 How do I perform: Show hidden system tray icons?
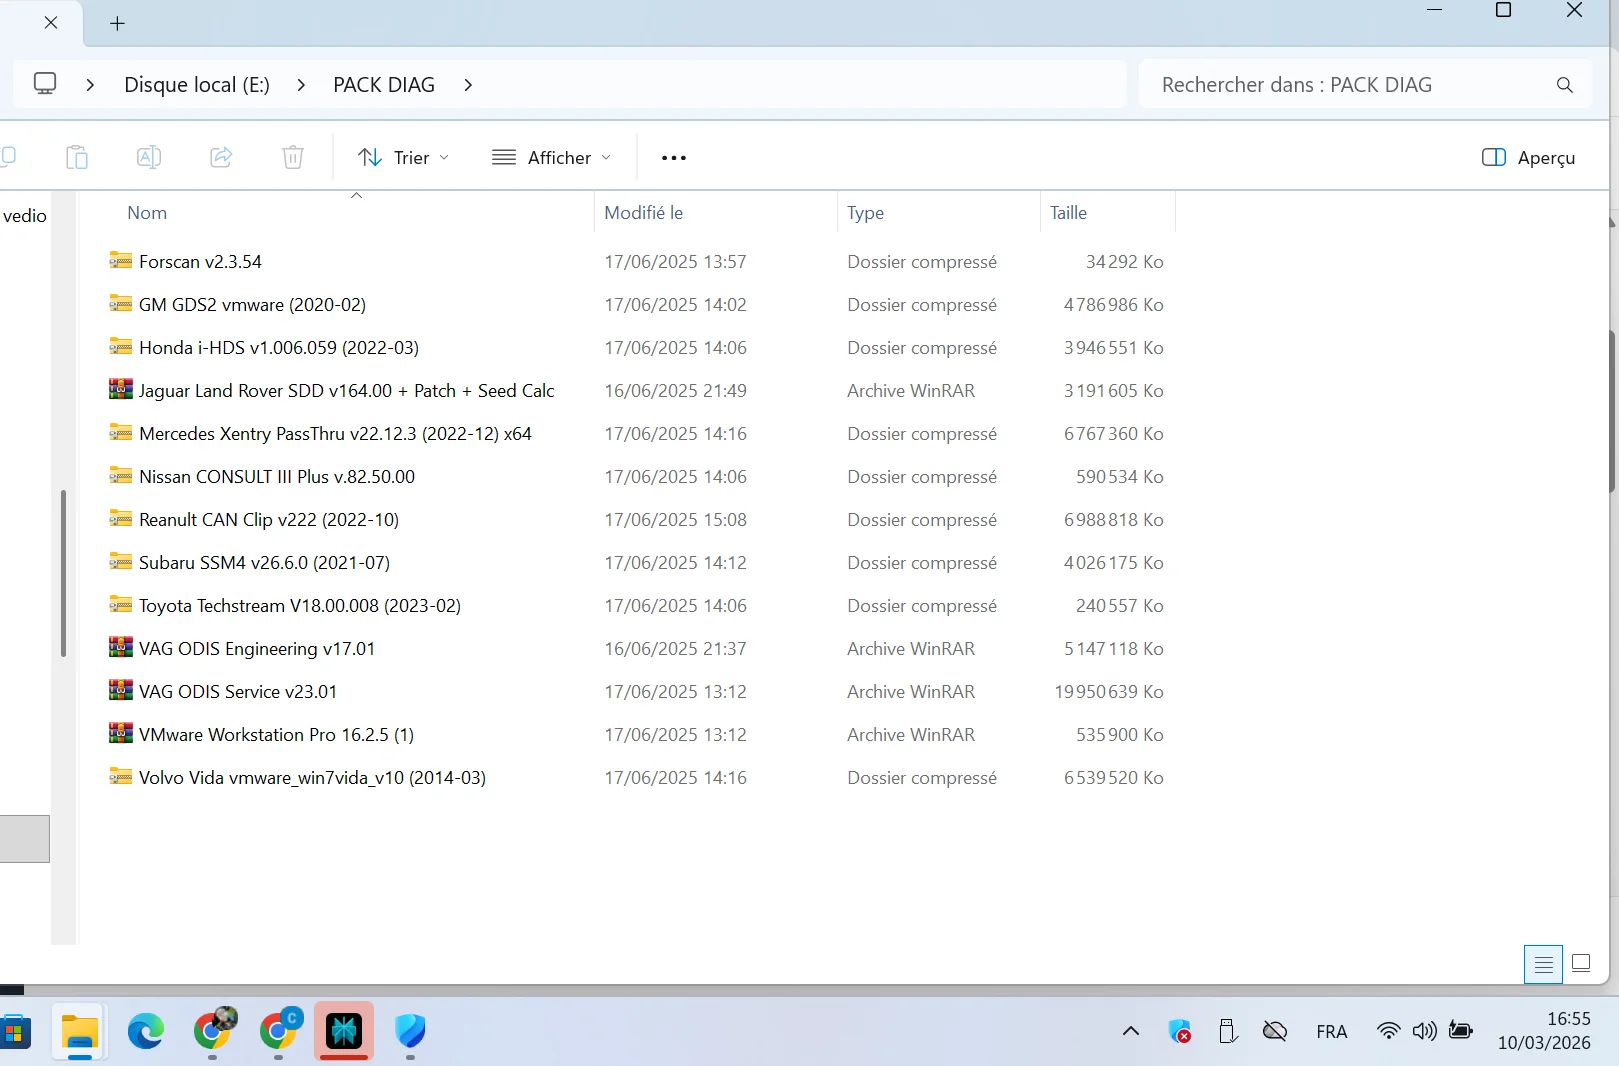coord(1131,1031)
